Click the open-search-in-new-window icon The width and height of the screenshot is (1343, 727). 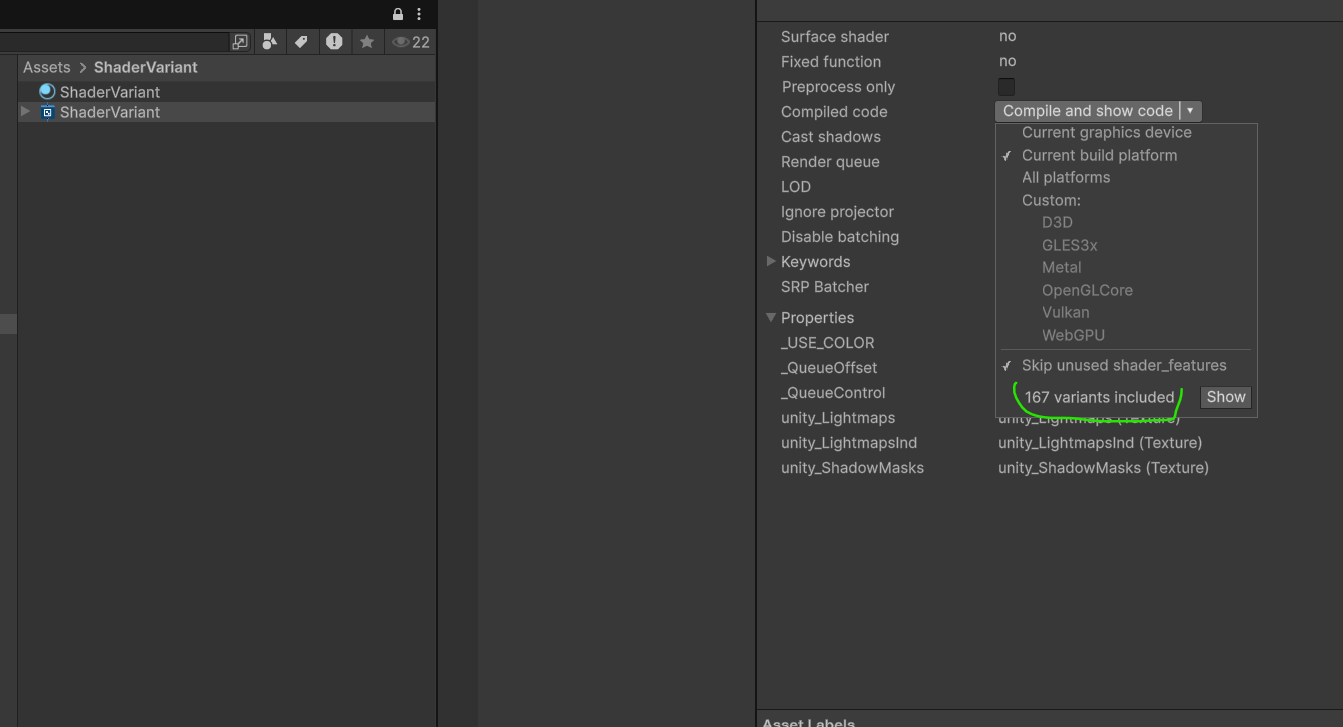point(240,42)
